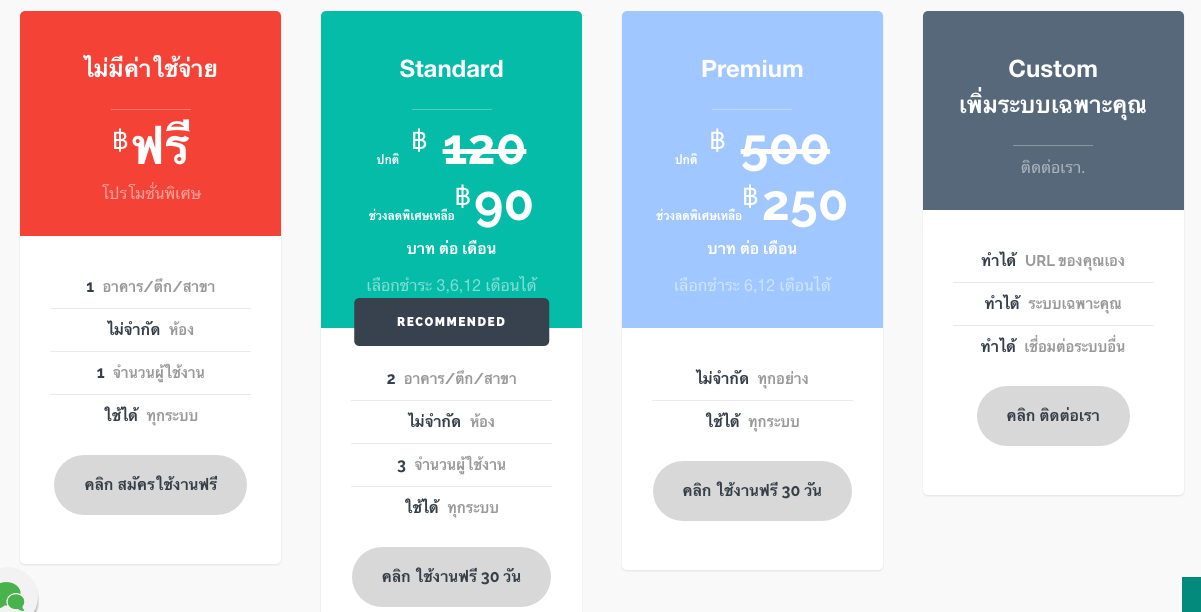Click the discounted price 90 on Standard
The width and height of the screenshot is (1201, 612).
pos(503,207)
